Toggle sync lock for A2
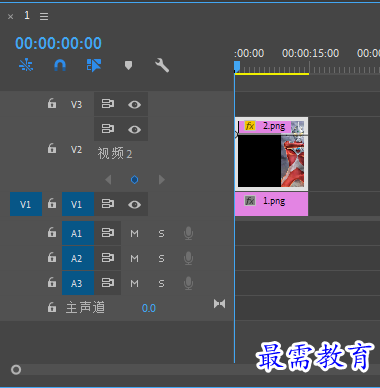The width and height of the screenshot is (380, 388). (x=108, y=258)
